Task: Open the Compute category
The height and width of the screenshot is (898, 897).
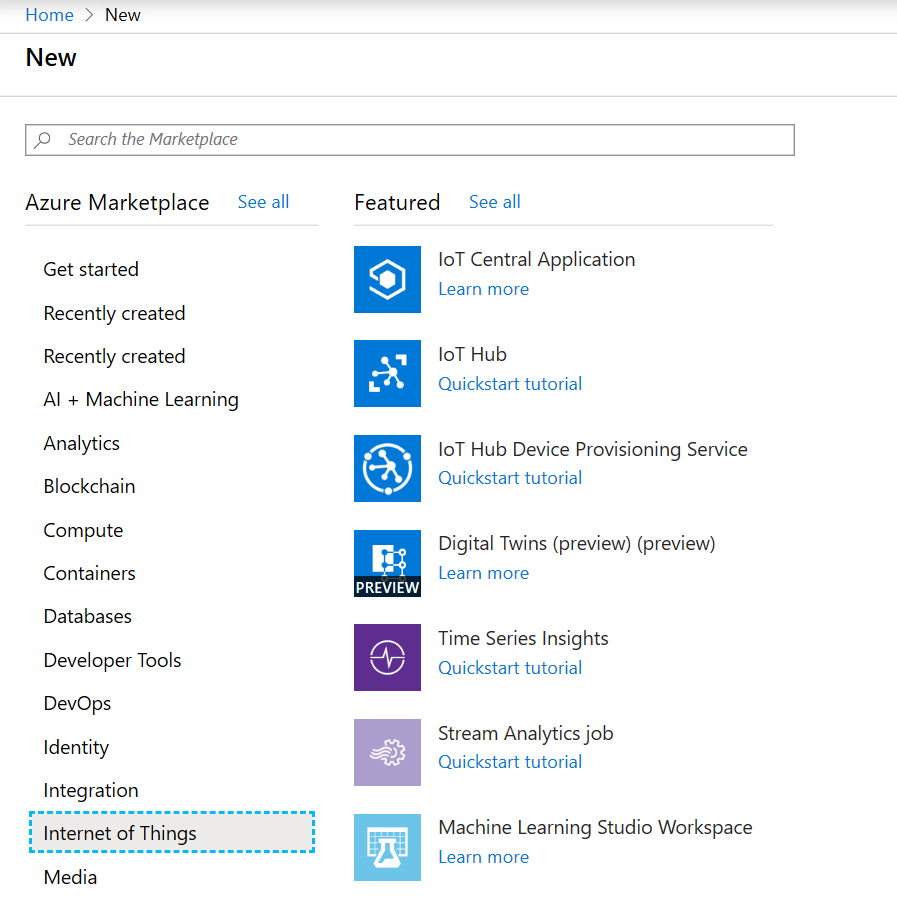Action: click(83, 531)
